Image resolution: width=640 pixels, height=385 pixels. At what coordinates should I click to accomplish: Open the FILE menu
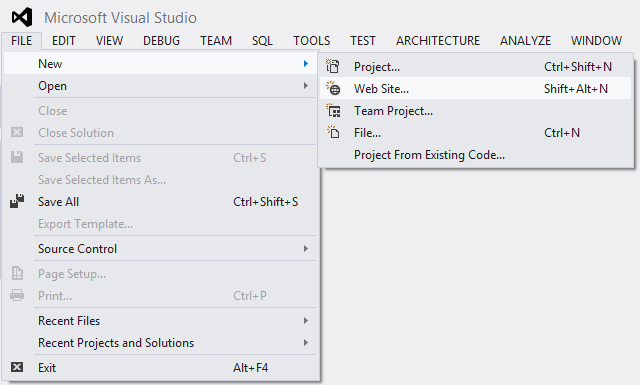click(x=22, y=41)
